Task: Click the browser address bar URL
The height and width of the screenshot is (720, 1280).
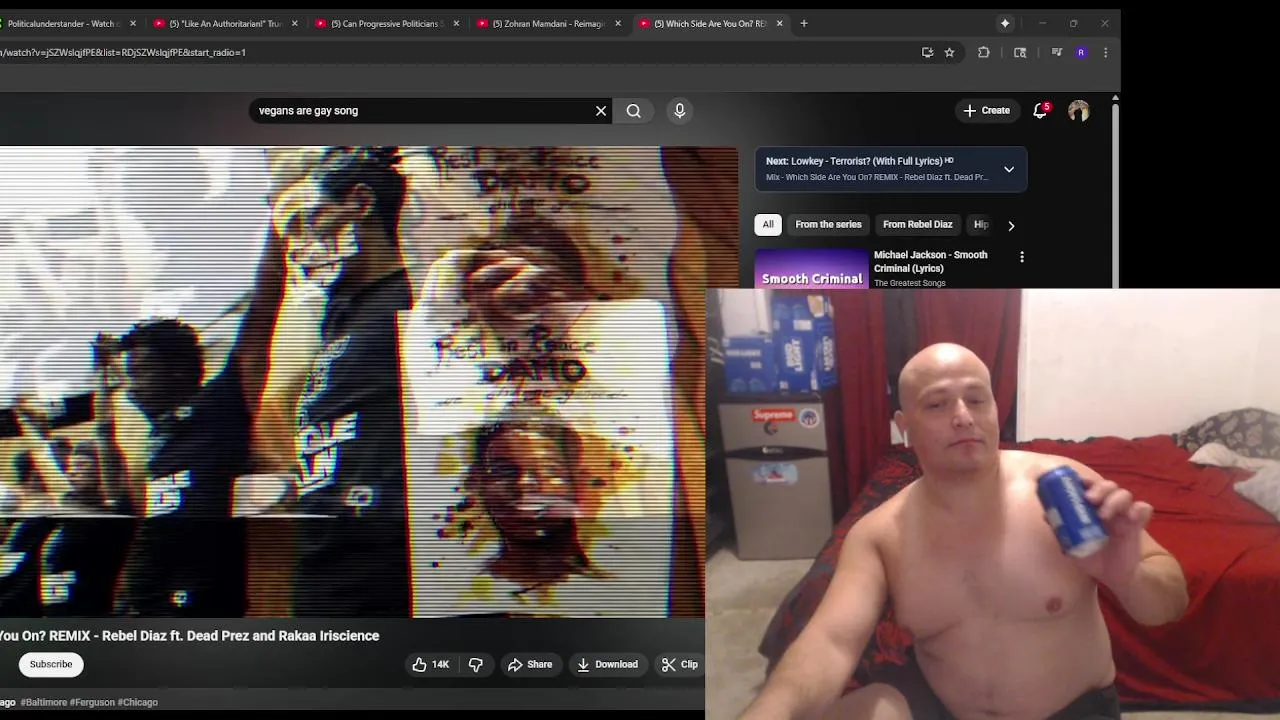Action: click(123, 52)
